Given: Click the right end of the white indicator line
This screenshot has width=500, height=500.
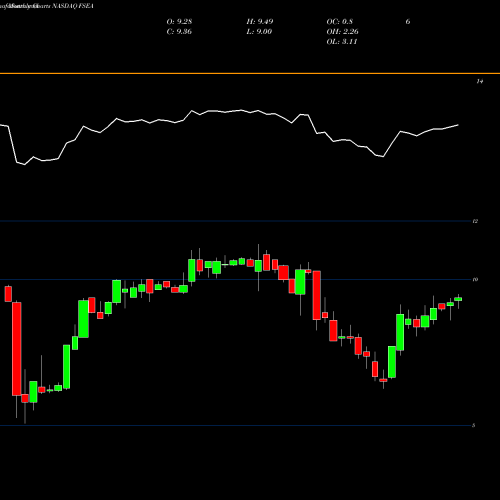Looking at the screenshot, I should [x=458, y=125].
